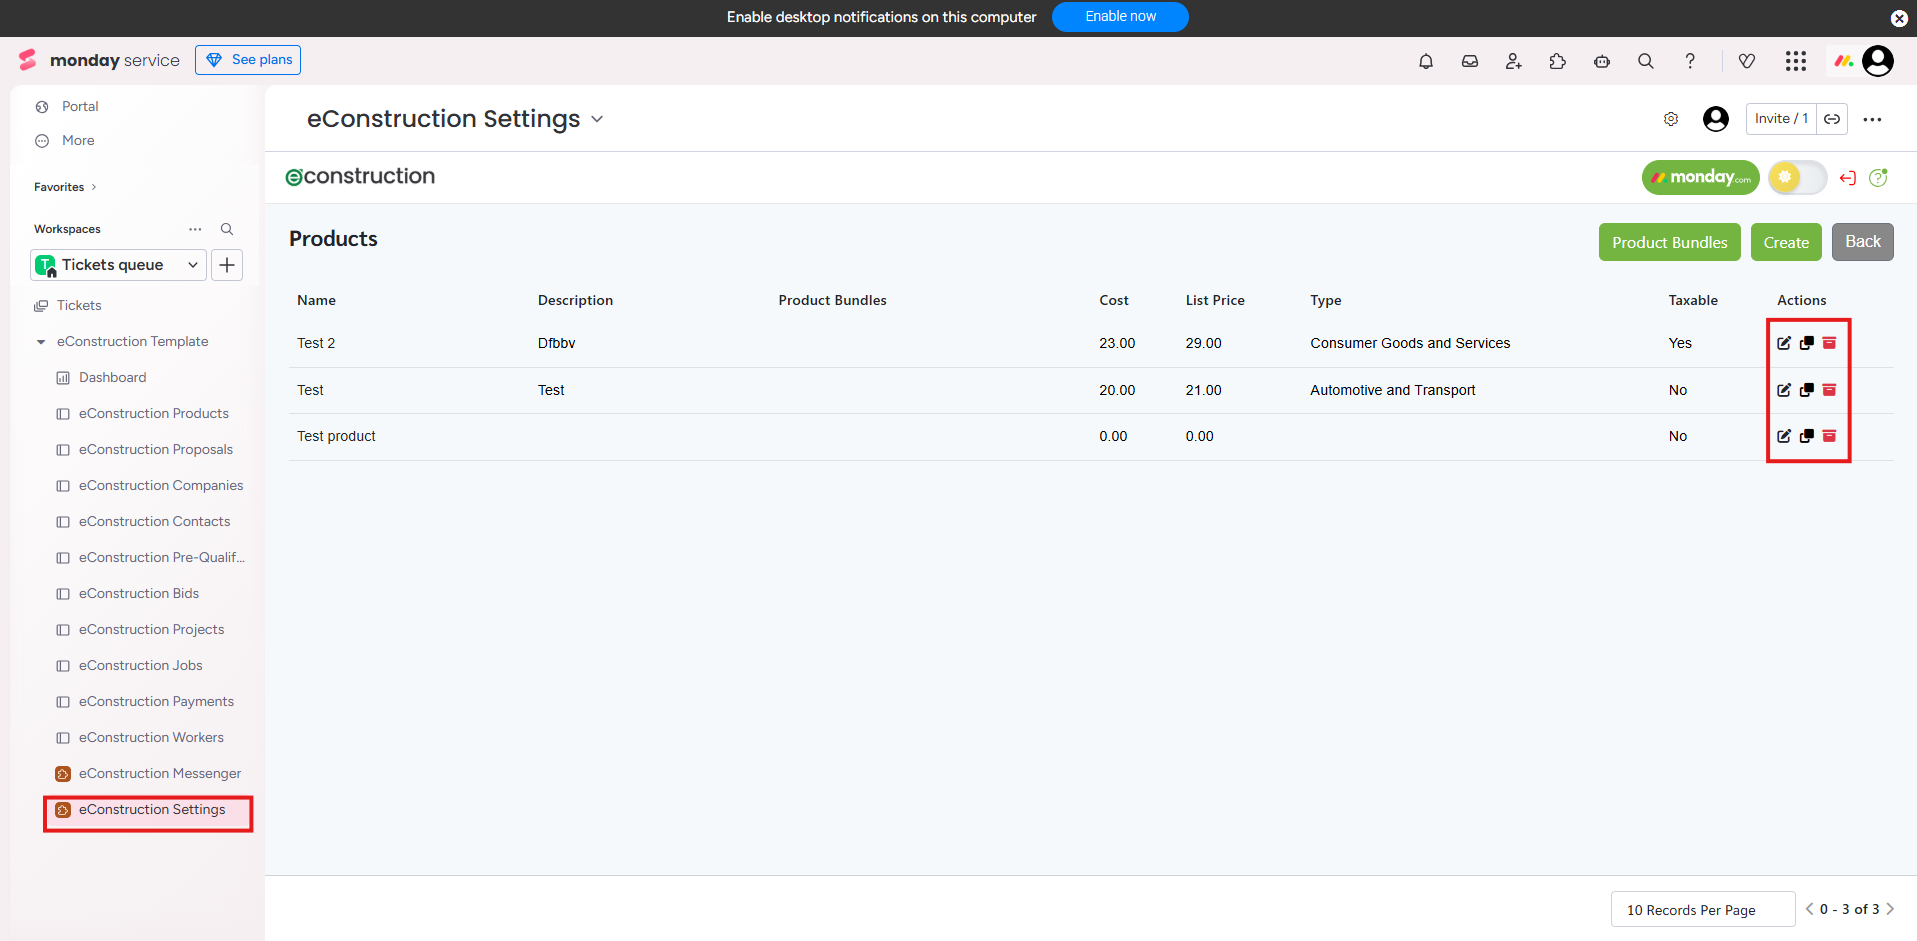Click the red logout arrow icon

click(1847, 178)
